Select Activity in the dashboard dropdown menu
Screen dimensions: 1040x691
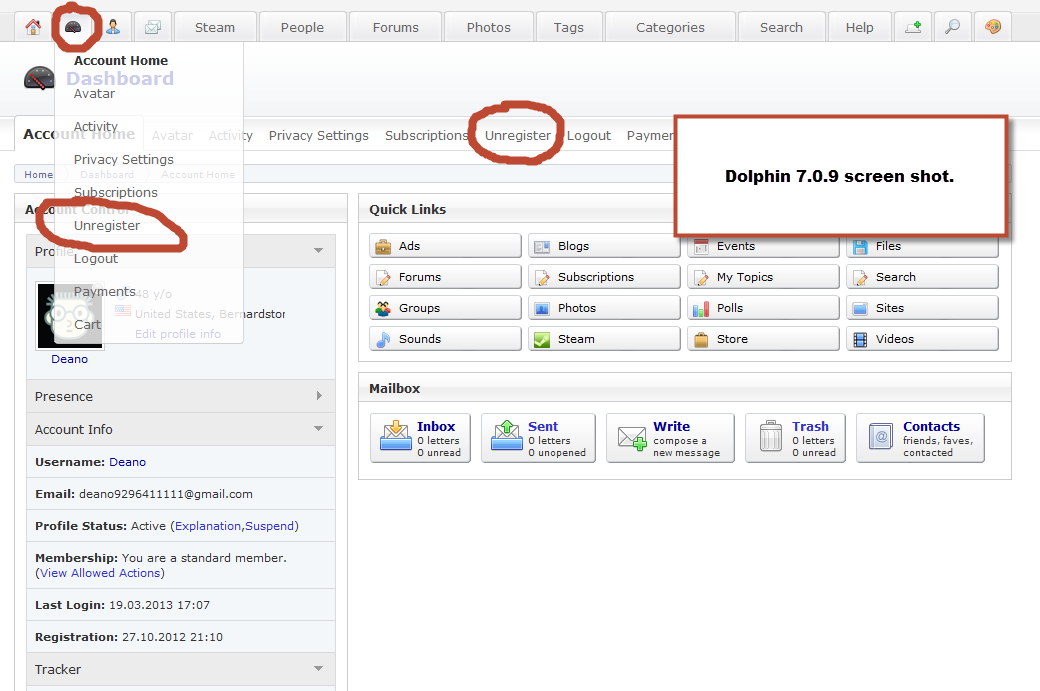click(96, 127)
